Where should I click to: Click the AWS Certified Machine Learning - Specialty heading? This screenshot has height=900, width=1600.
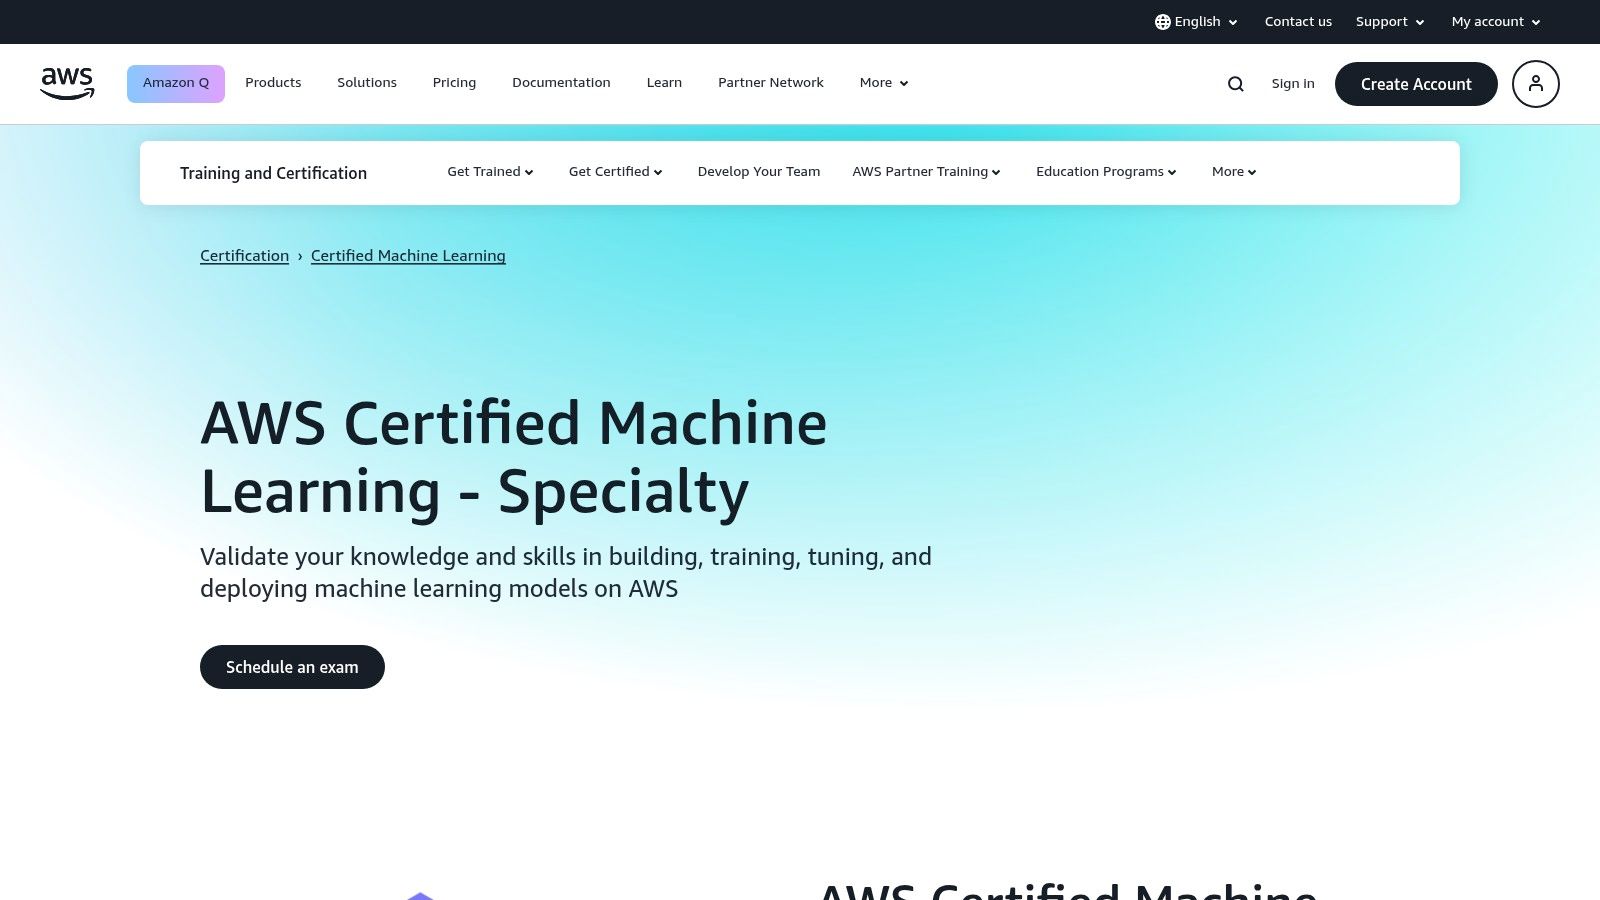[514, 458]
